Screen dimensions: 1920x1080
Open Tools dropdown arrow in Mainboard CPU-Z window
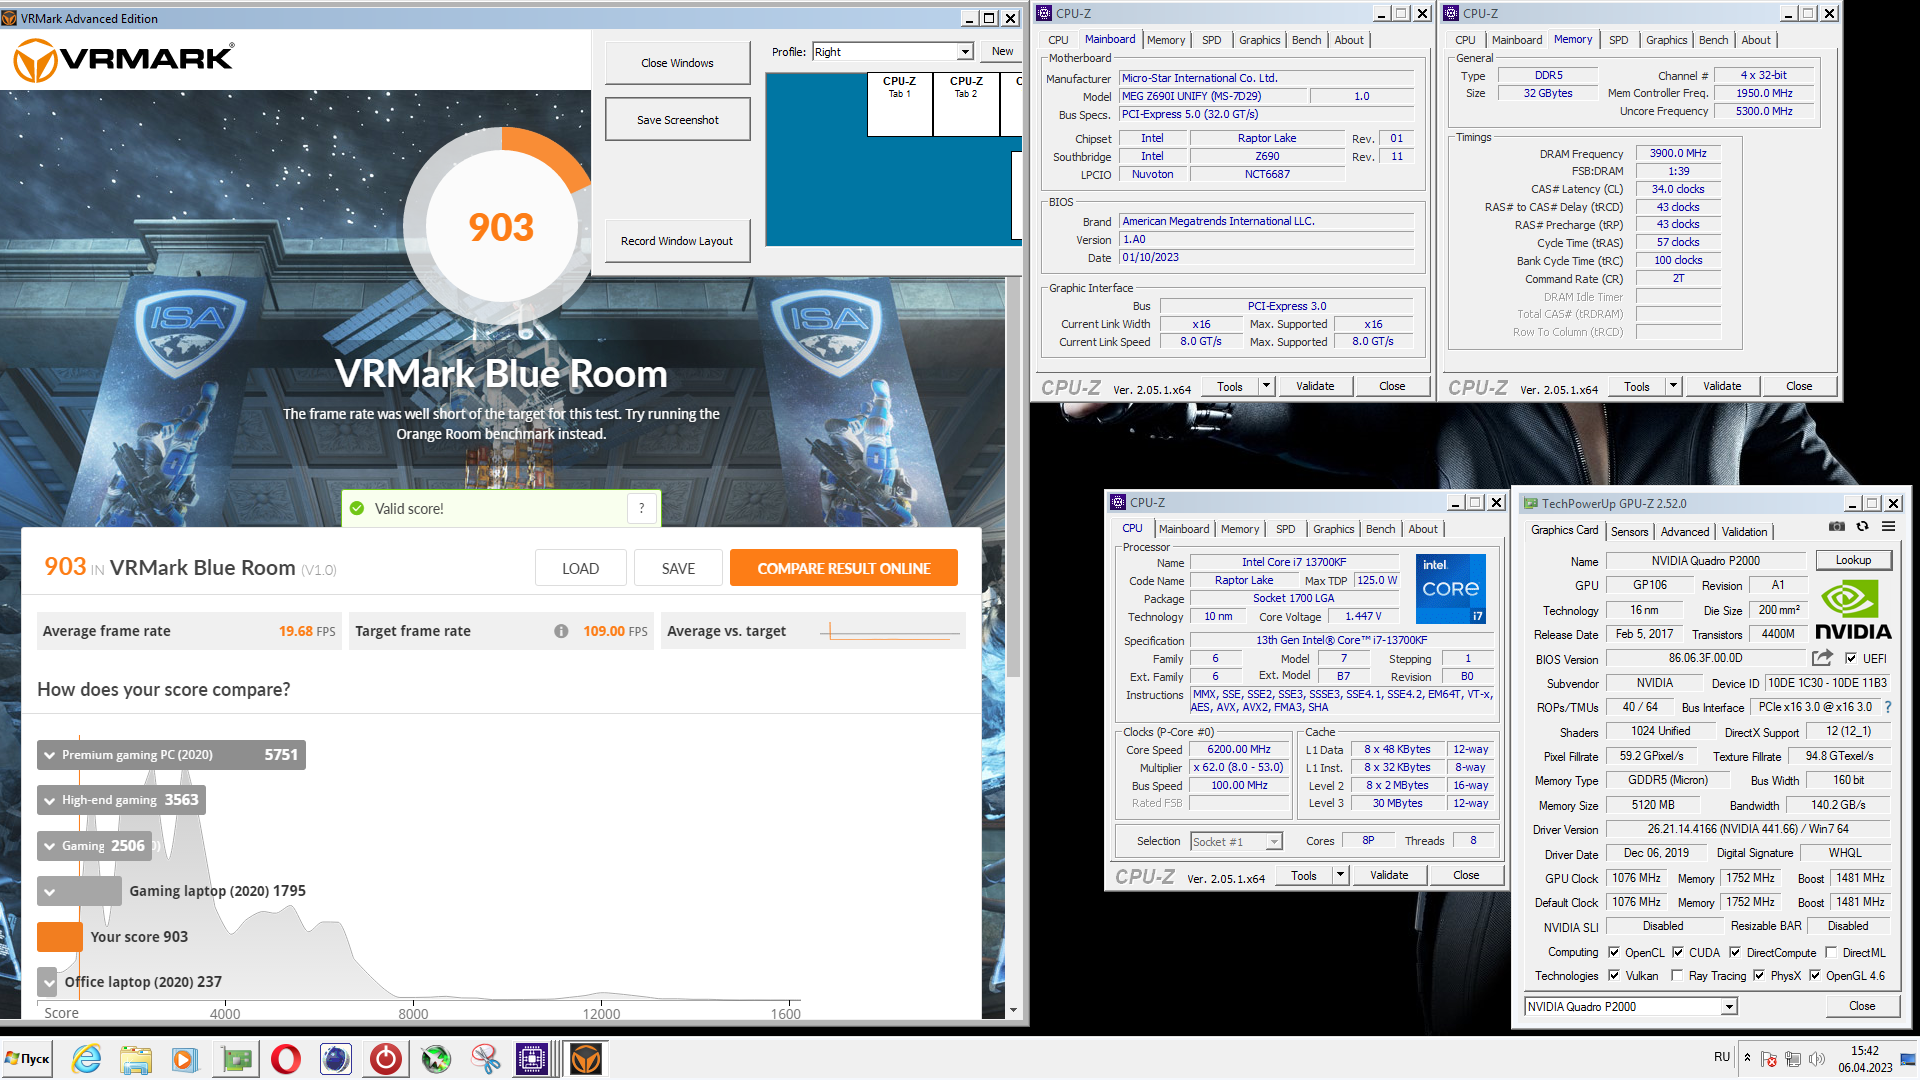click(1266, 386)
